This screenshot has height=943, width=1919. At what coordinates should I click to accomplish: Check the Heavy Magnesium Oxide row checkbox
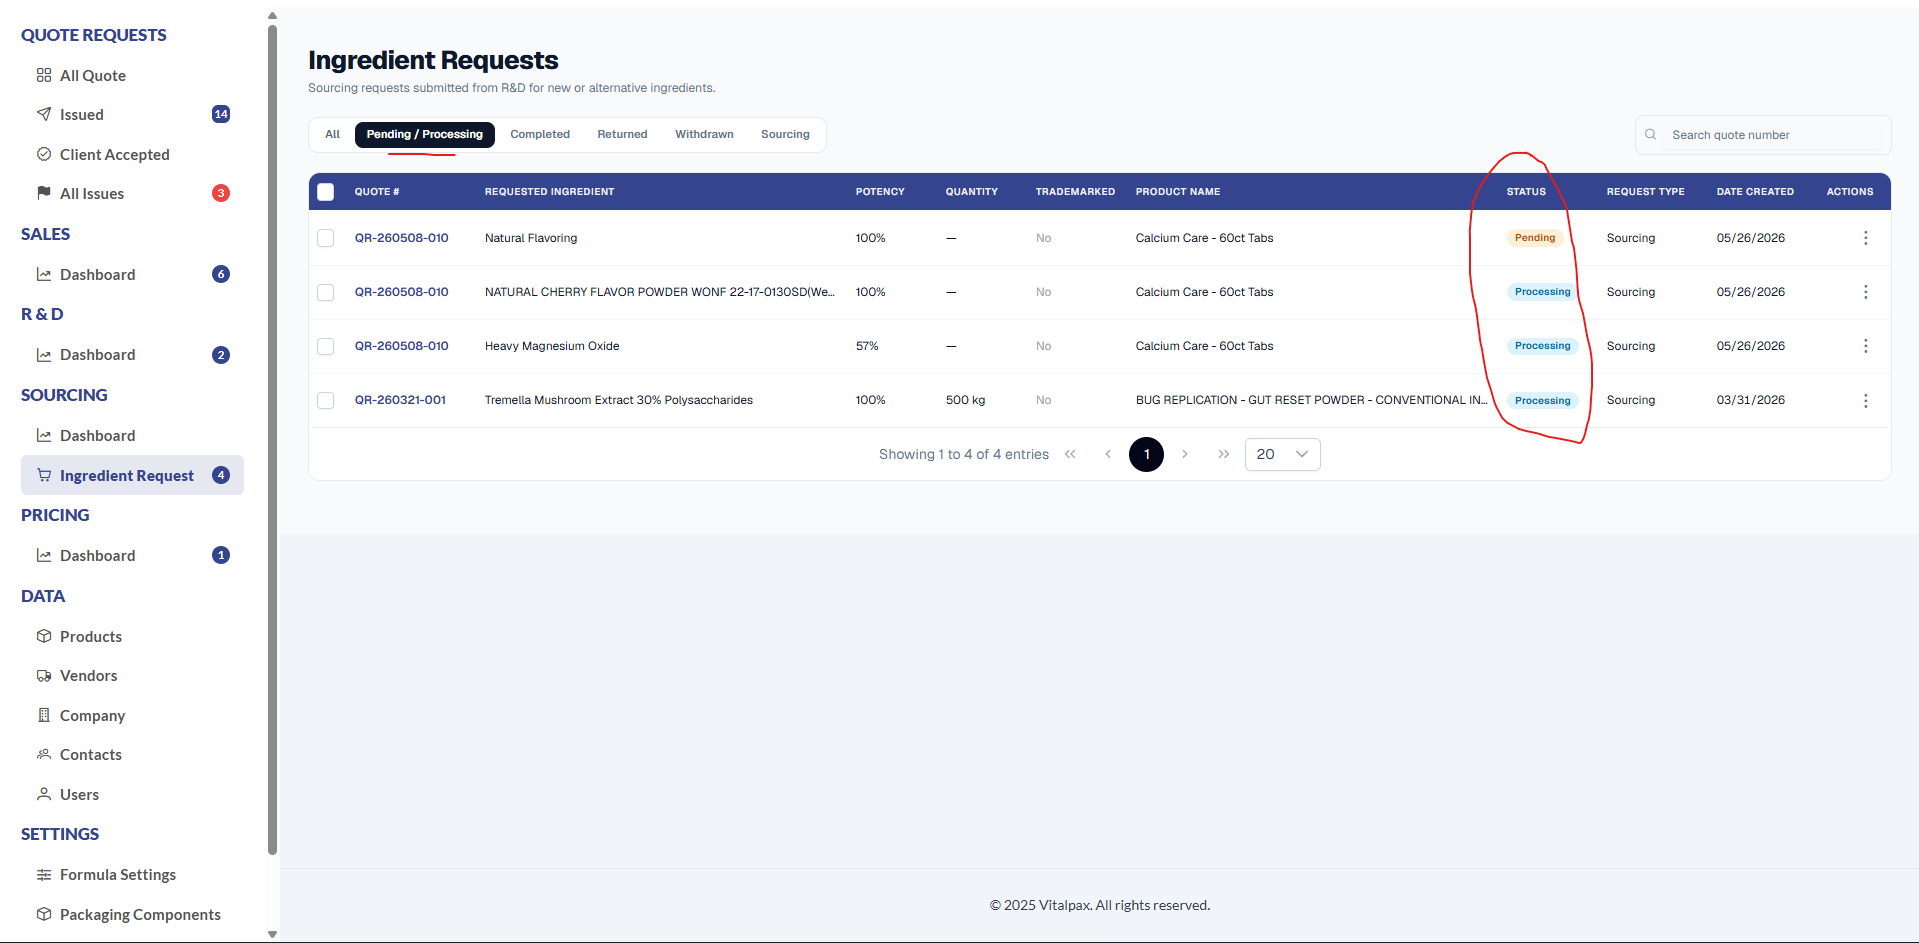coord(326,346)
